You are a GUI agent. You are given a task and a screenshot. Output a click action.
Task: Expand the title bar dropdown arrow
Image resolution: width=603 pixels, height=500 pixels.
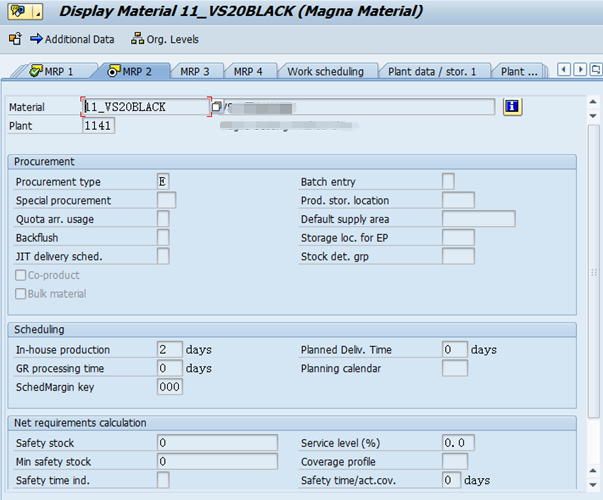(38, 12)
